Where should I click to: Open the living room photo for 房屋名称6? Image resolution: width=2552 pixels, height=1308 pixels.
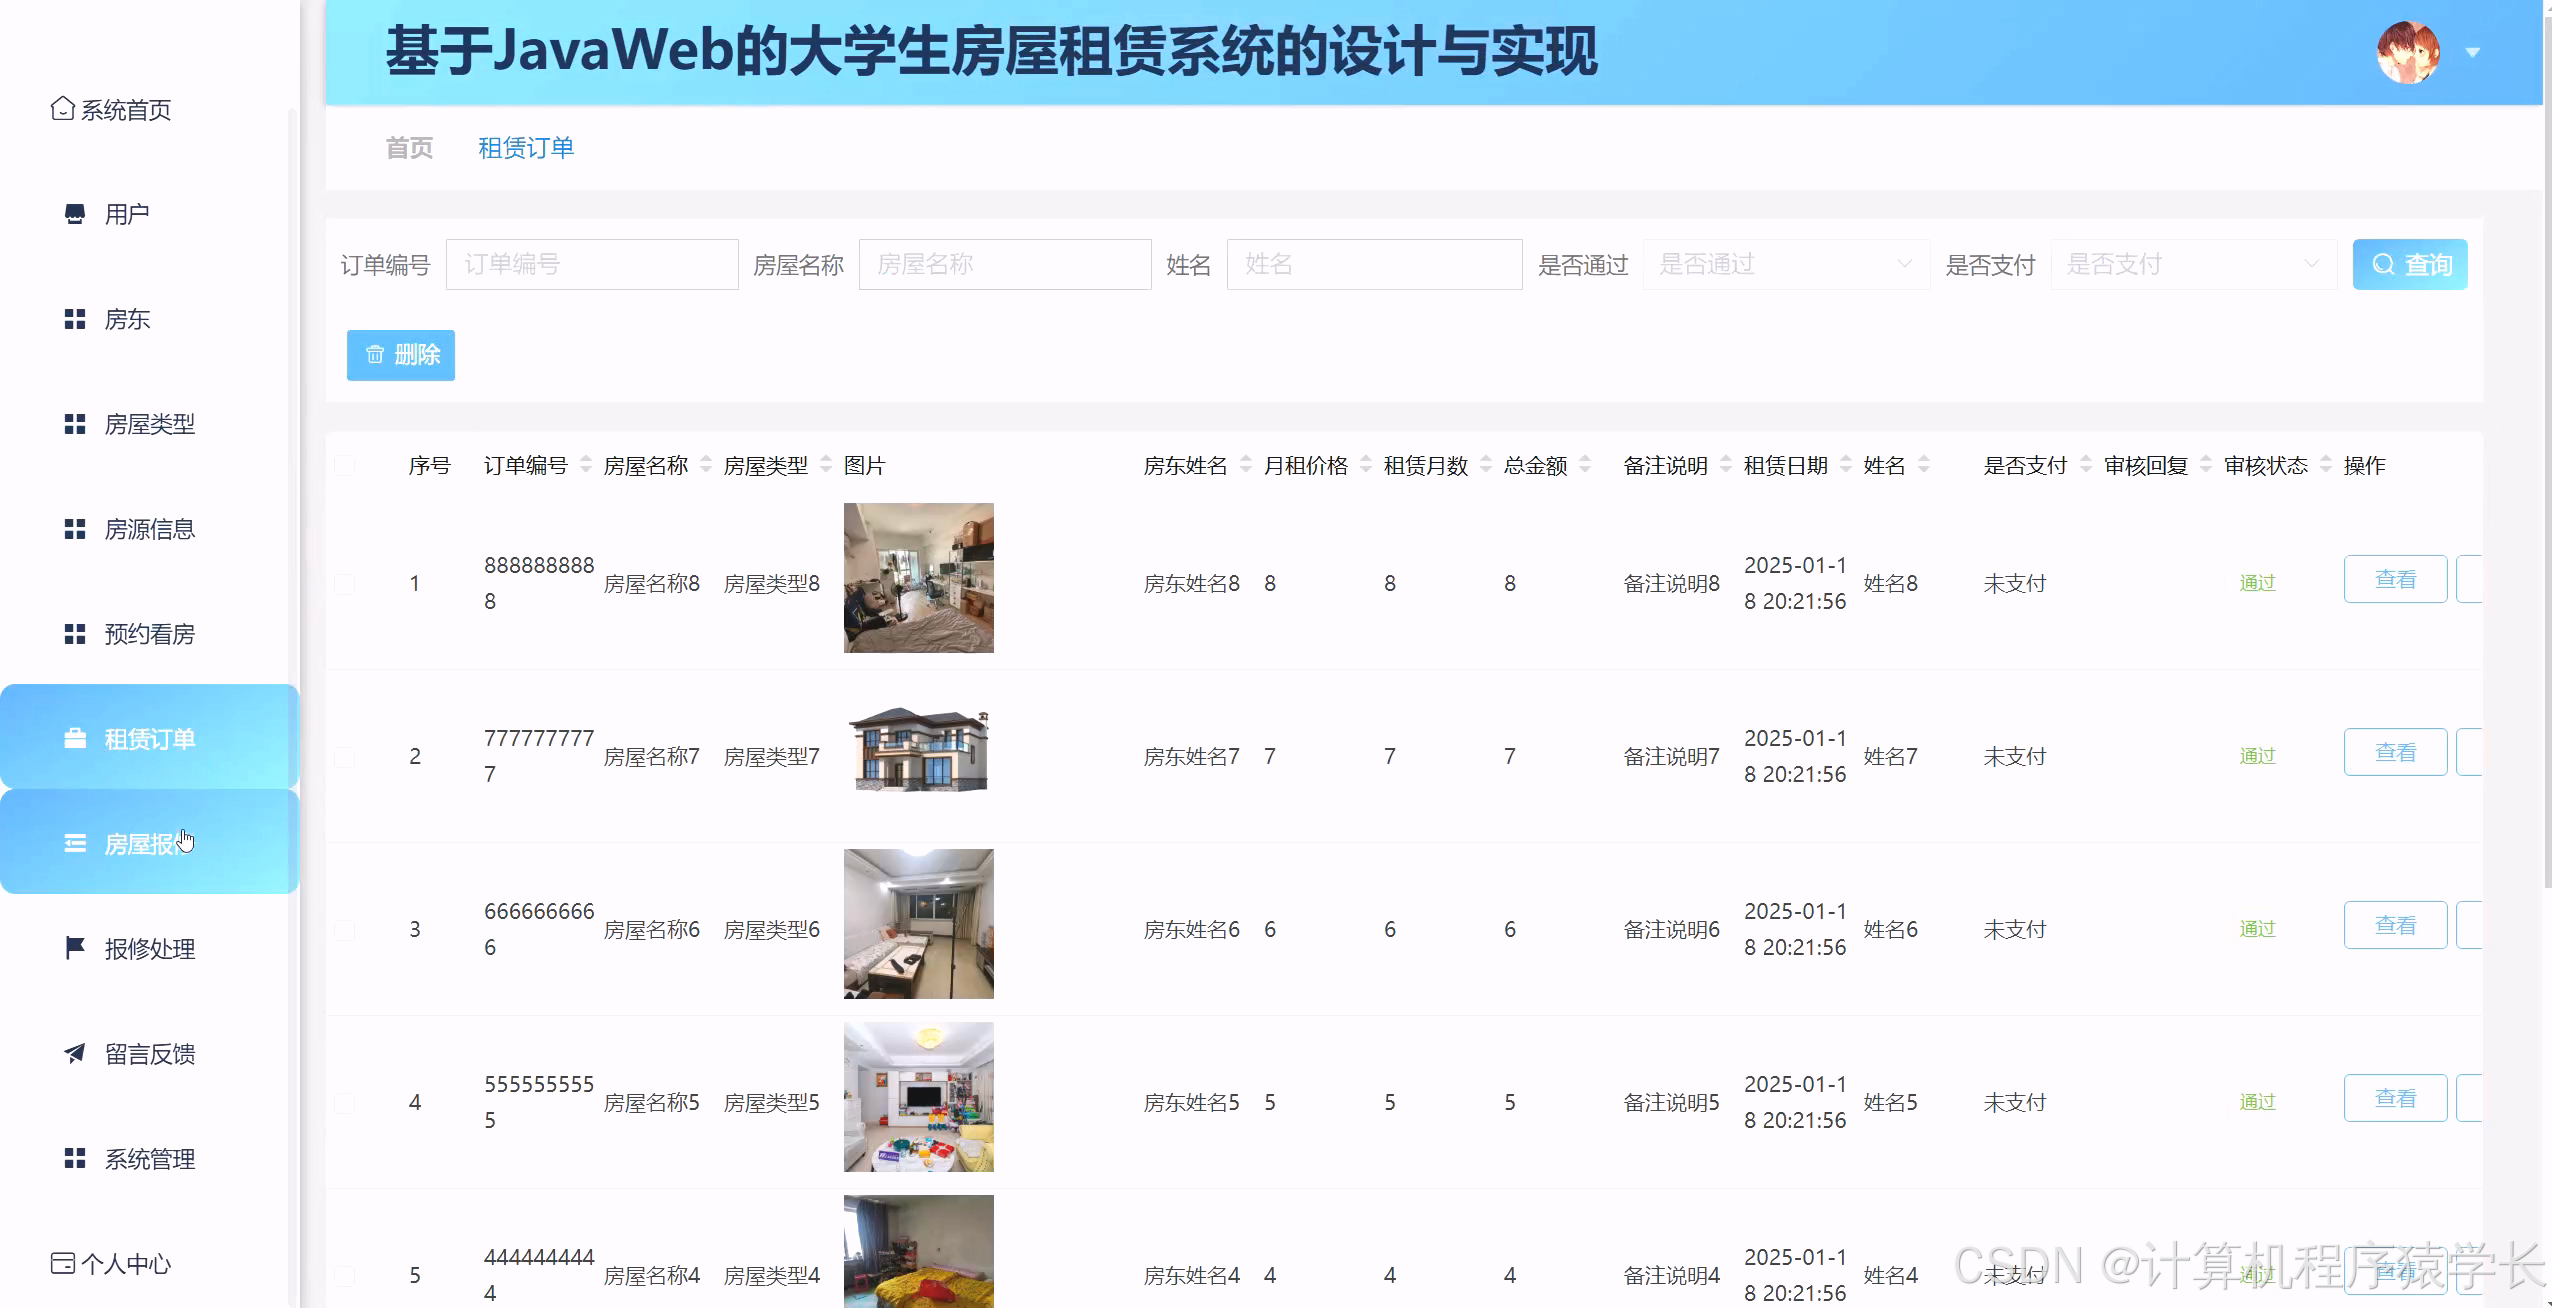tap(919, 924)
